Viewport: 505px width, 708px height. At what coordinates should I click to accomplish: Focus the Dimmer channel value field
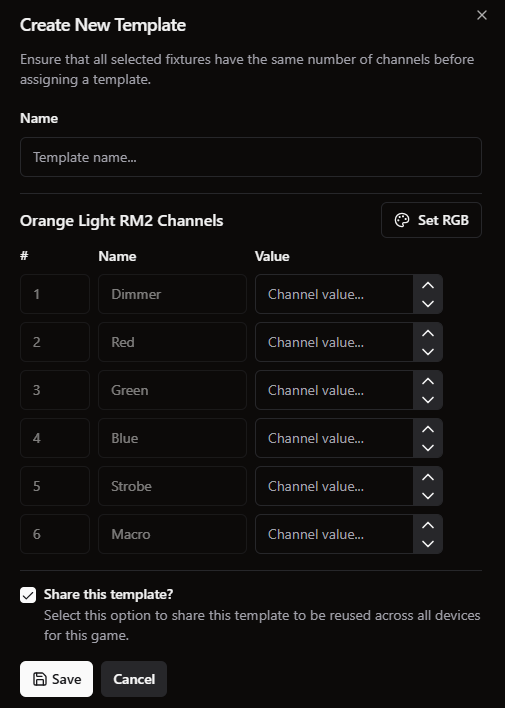click(334, 294)
